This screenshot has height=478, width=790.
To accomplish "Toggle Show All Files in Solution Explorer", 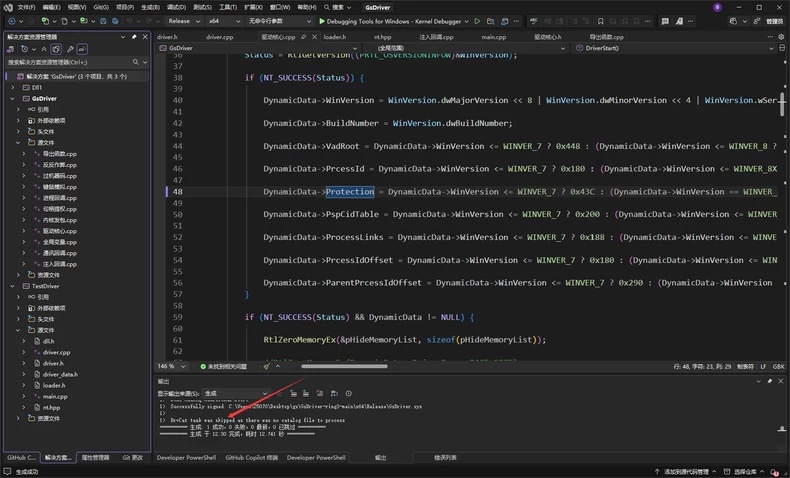I will point(56,49).
